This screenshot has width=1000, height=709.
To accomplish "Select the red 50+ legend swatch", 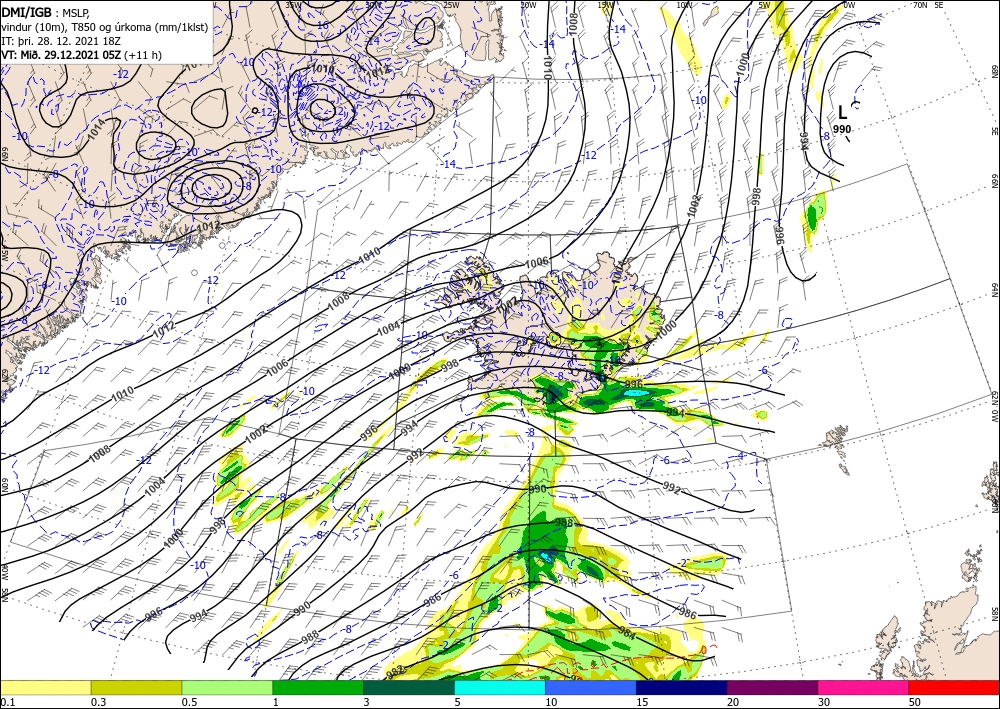I will pyautogui.click(x=954, y=687).
